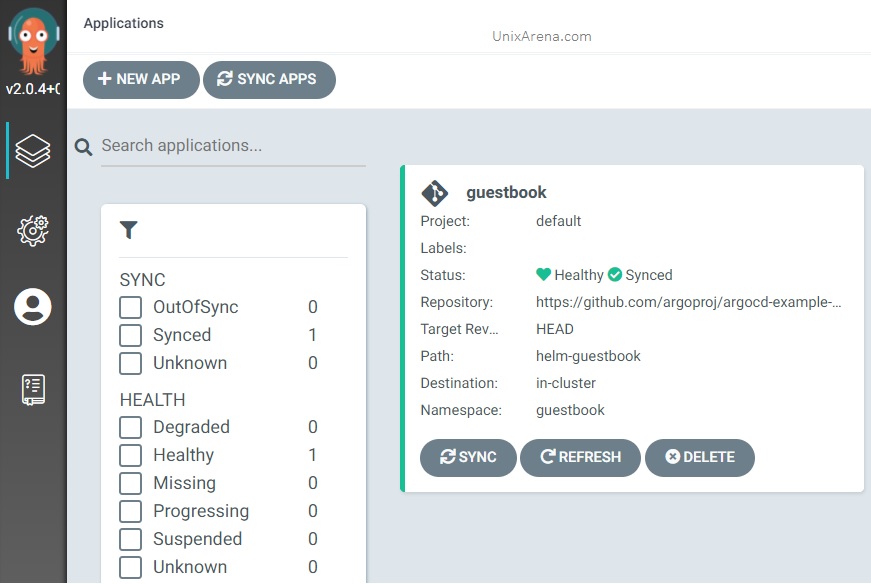Screen dimensions: 871x584
Task: Click the filter funnel icon
Action: (x=128, y=230)
